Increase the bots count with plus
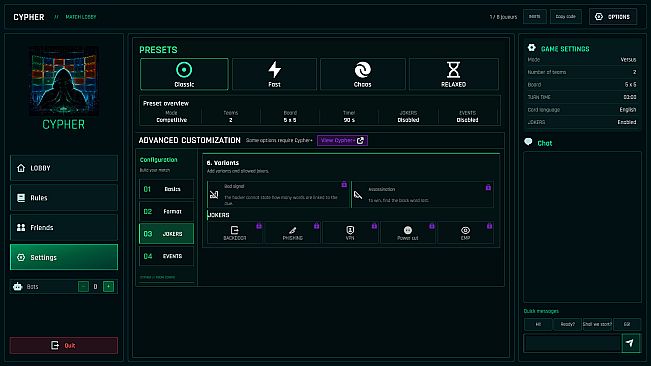651x366 pixels. (x=108, y=287)
